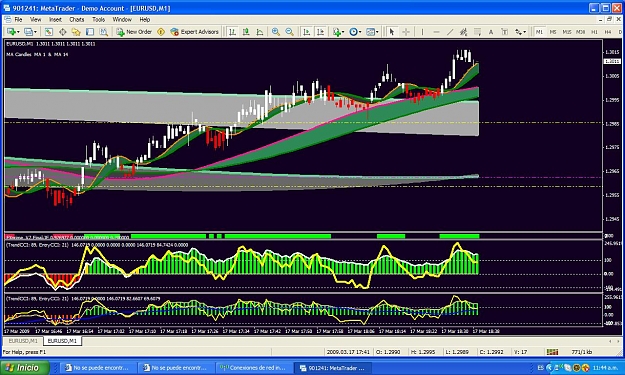Toggle the Data Window crosshair-target icon
Viewport: 625px width, 375px height.
[x=63, y=32]
